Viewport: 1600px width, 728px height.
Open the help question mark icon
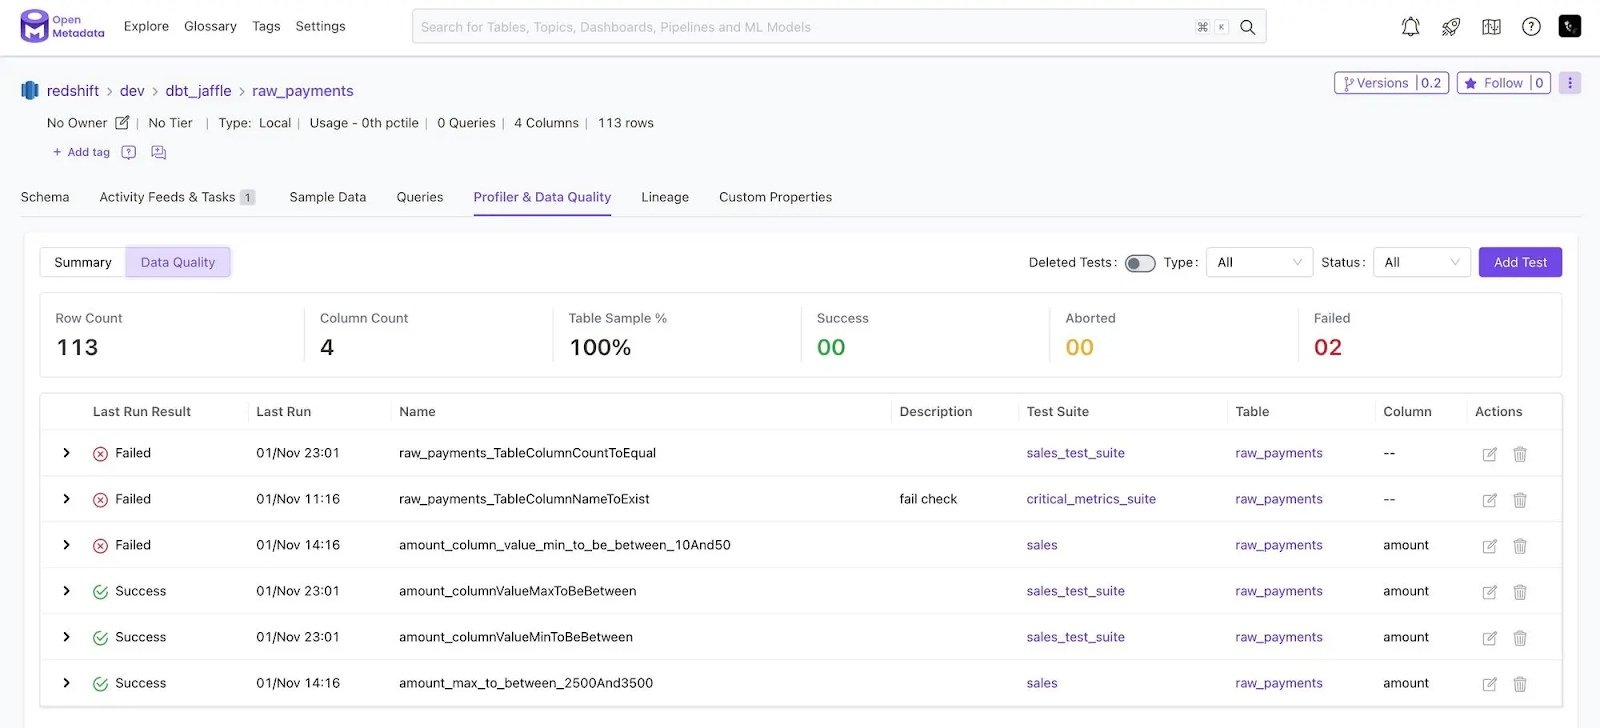point(1531,27)
